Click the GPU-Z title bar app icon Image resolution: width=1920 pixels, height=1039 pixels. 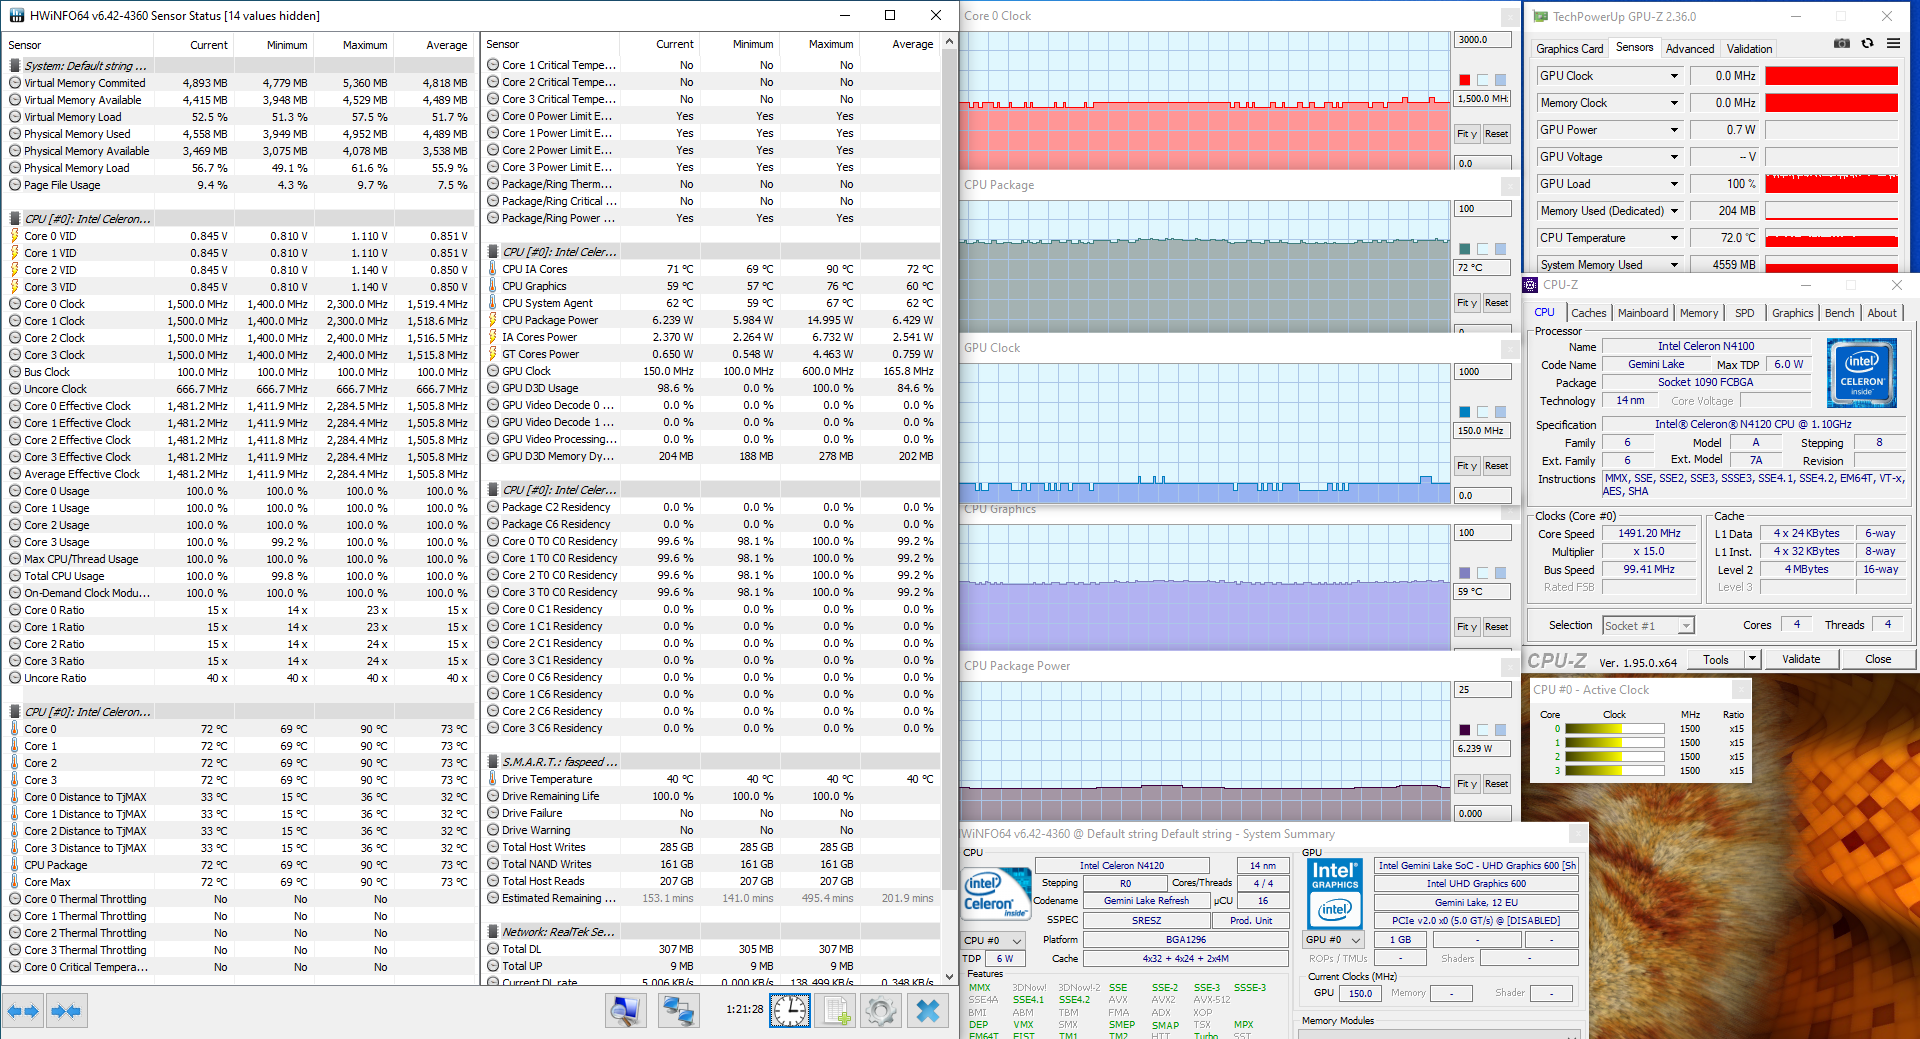(x=1541, y=16)
